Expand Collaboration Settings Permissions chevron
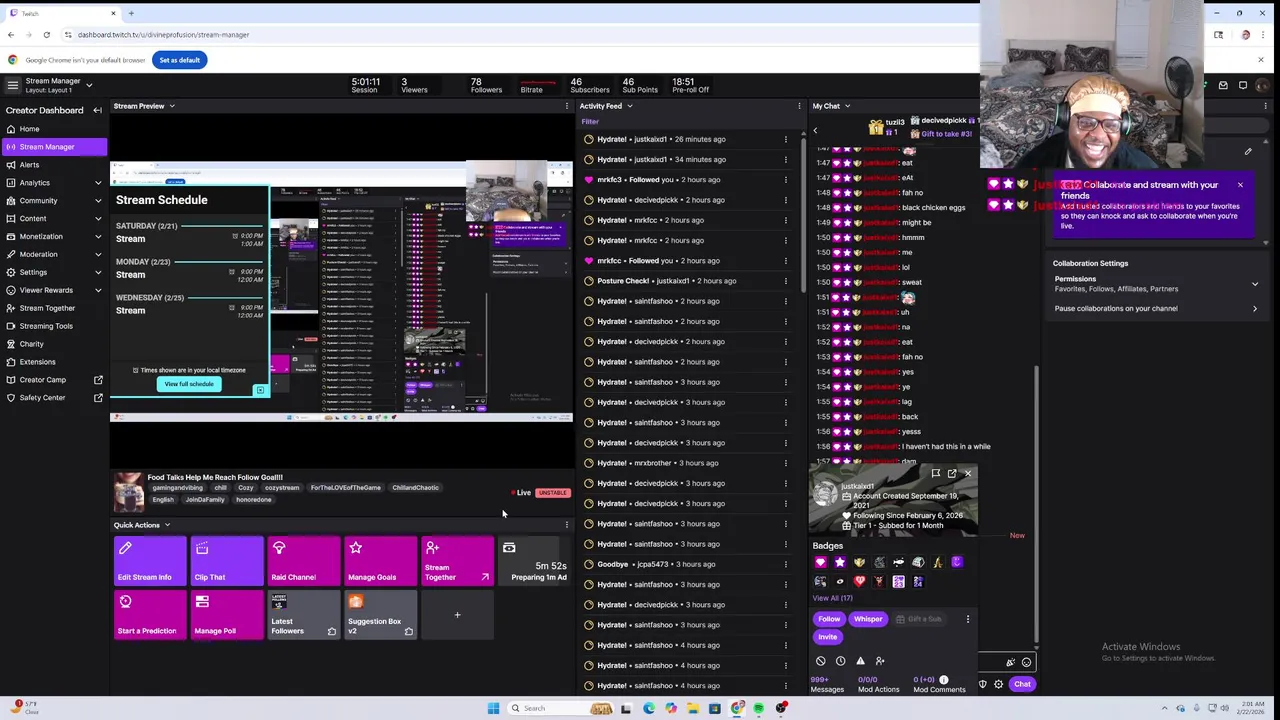The image size is (1280, 720). tap(1255, 284)
